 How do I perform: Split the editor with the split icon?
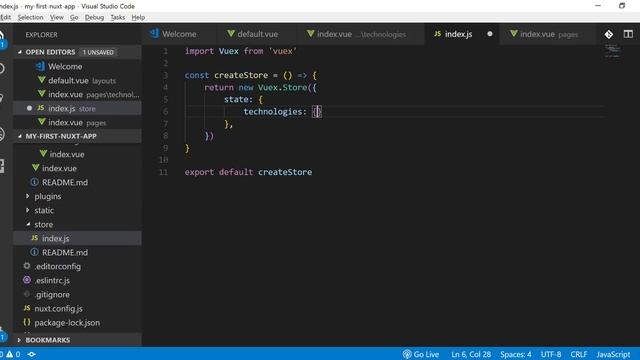628,34
